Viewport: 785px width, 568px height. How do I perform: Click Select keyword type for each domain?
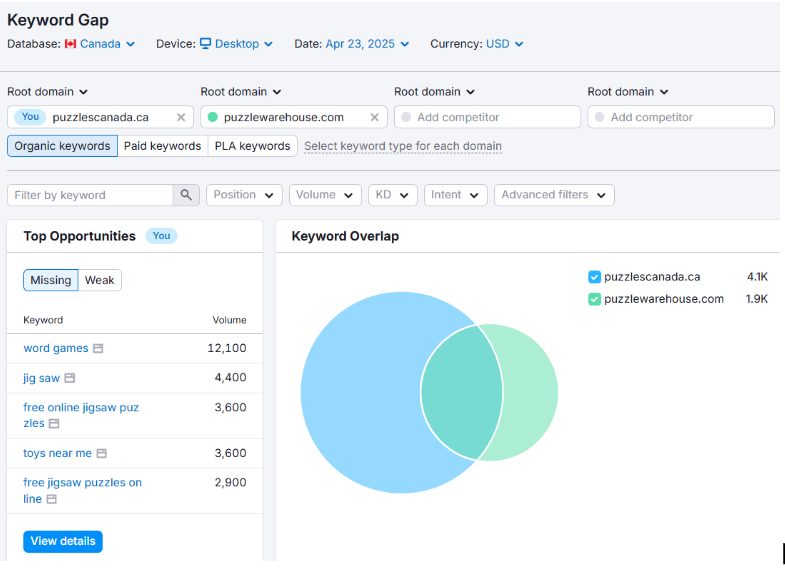[x=403, y=146]
